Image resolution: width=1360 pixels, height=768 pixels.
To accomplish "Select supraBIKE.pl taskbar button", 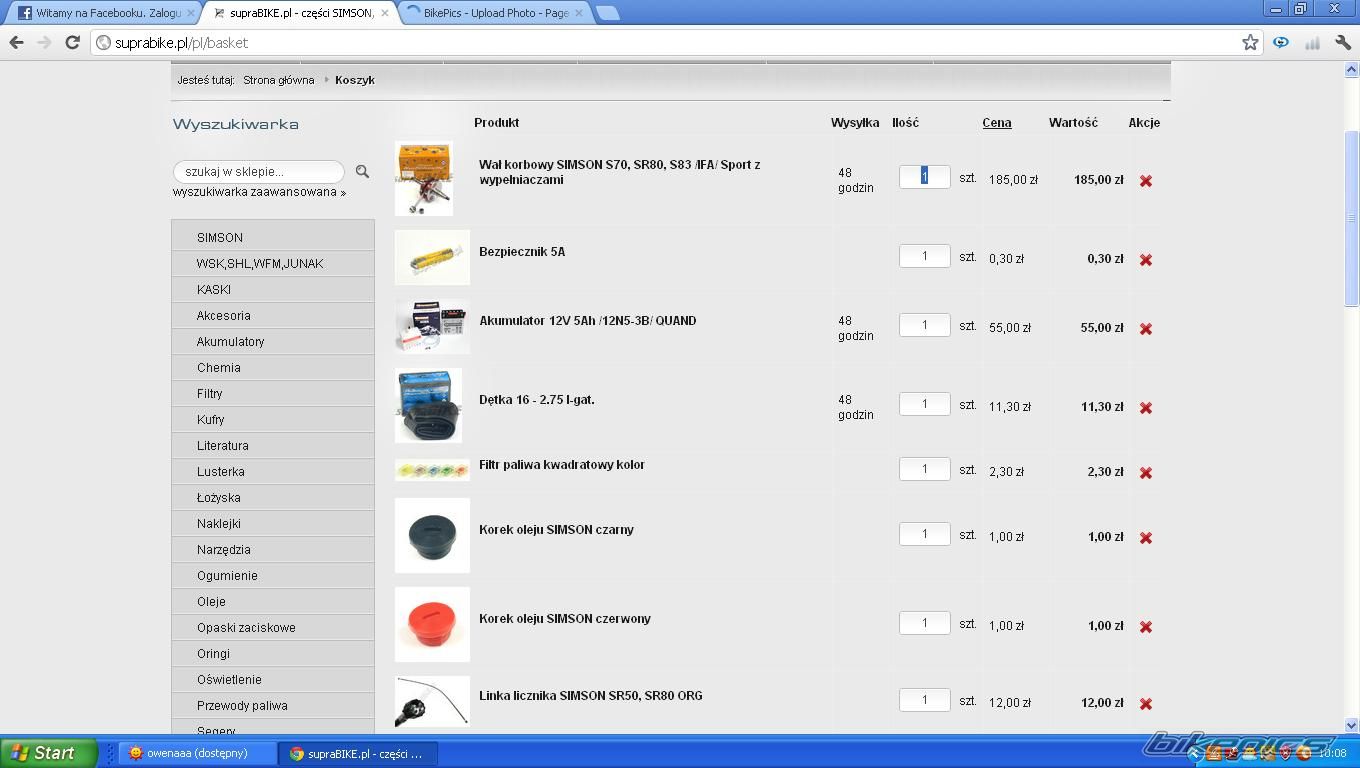I will 357,753.
